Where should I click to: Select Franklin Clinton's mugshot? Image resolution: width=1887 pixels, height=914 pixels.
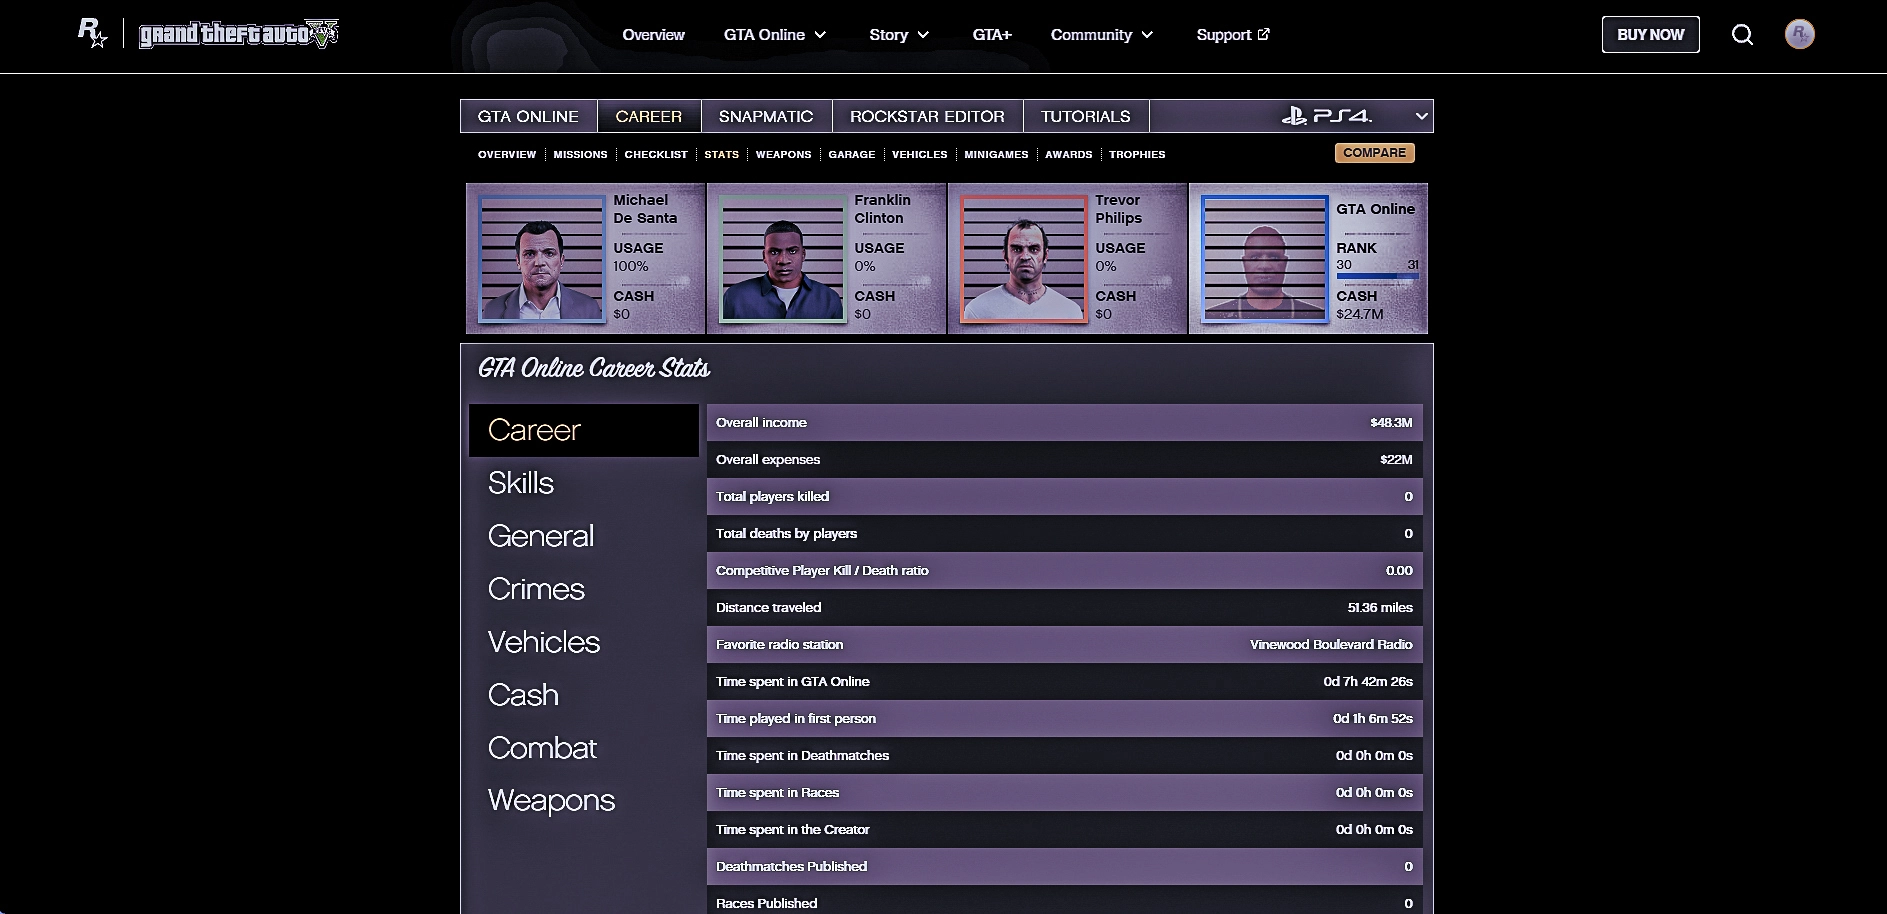coord(781,259)
